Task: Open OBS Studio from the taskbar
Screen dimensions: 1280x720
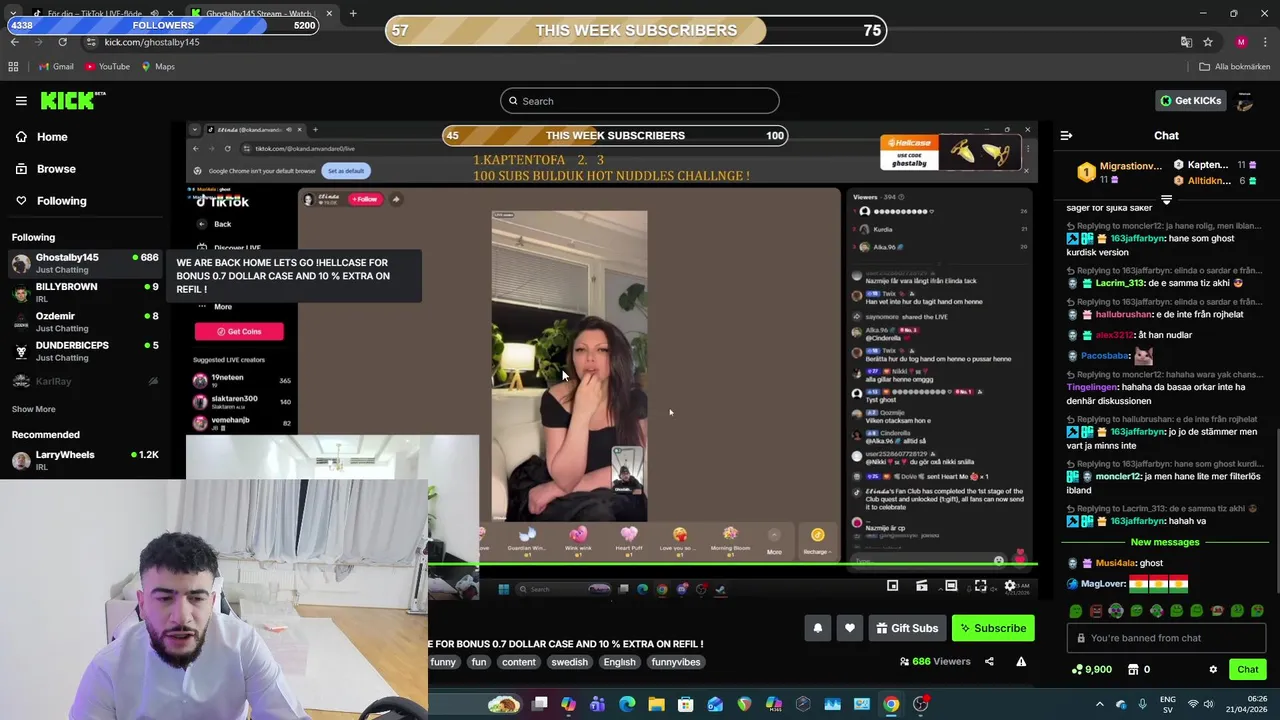Action: click(x=920, y=704)
